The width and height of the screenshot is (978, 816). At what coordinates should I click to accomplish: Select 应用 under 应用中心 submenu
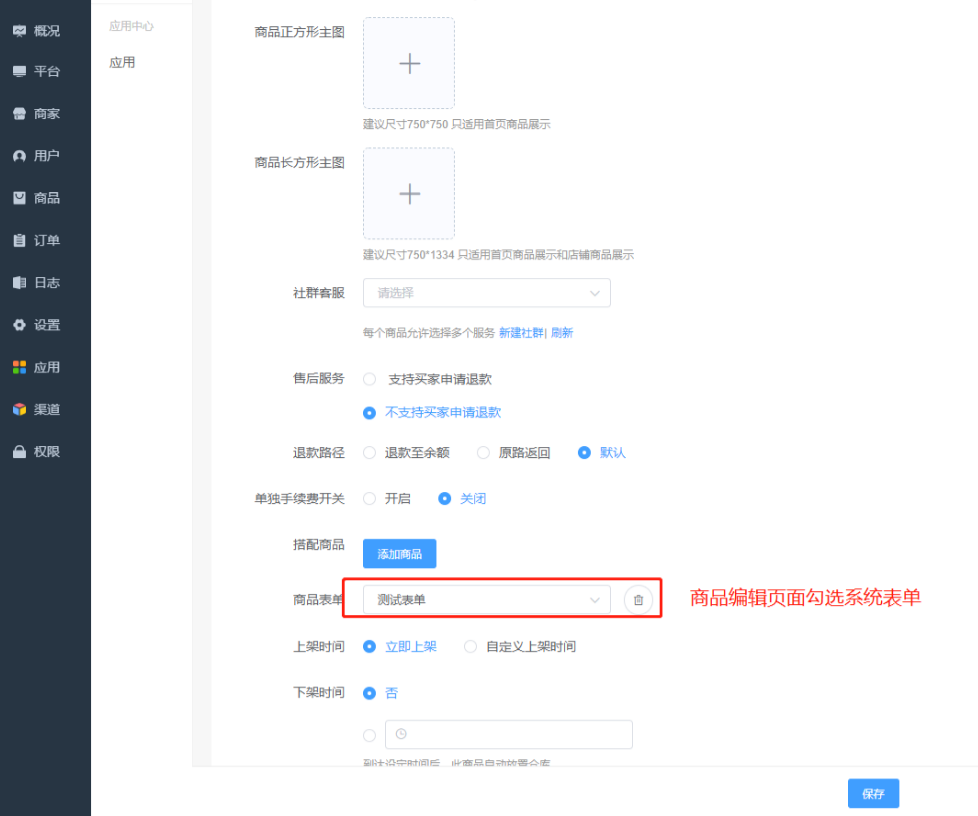pyautogui.click(x=122, y=62)
